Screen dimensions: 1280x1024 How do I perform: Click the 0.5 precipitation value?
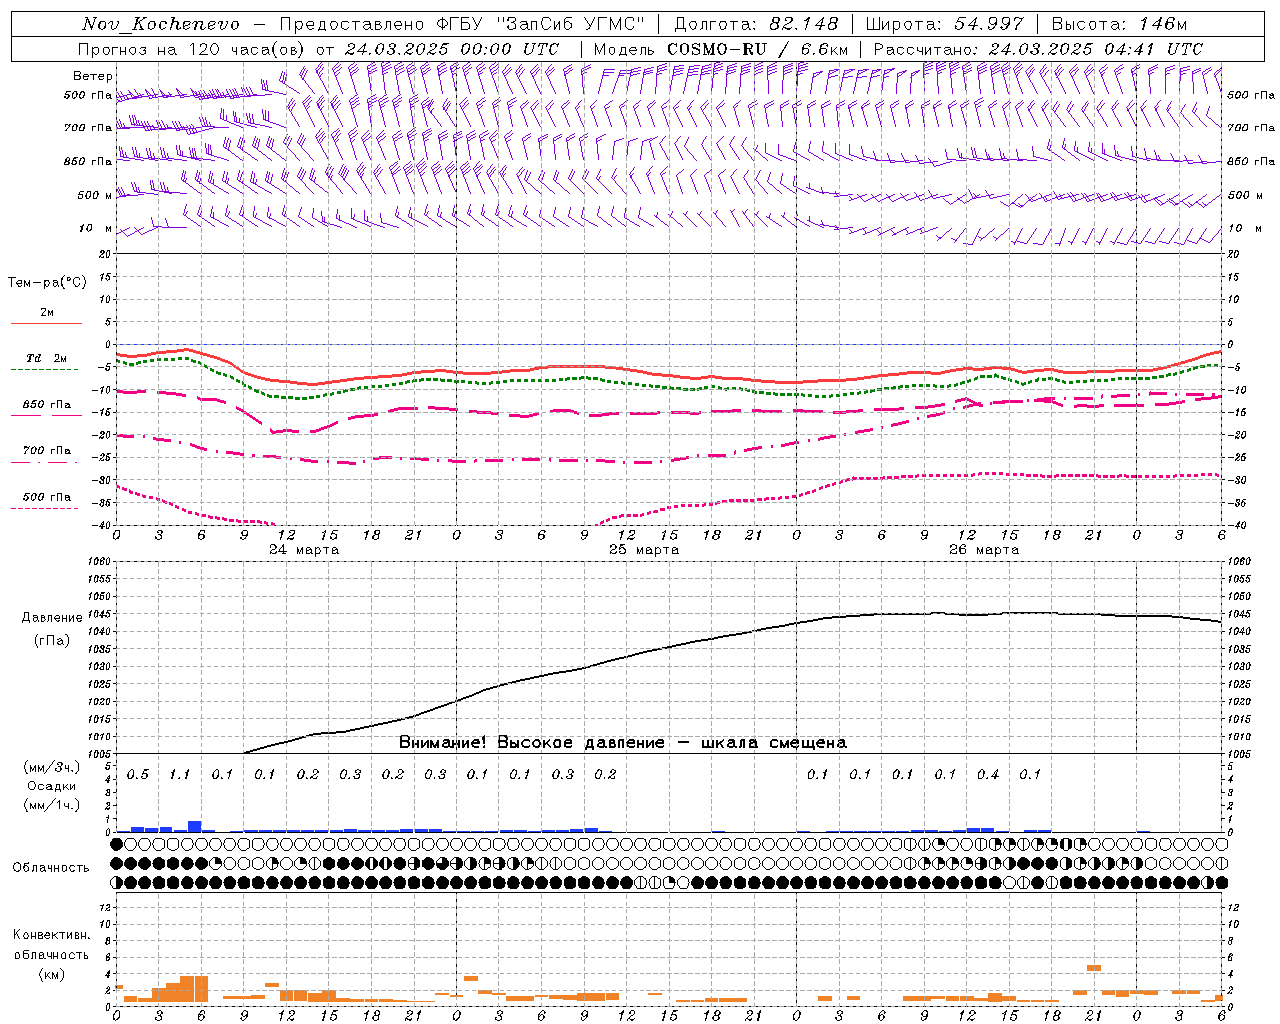(x=138, y=775)
